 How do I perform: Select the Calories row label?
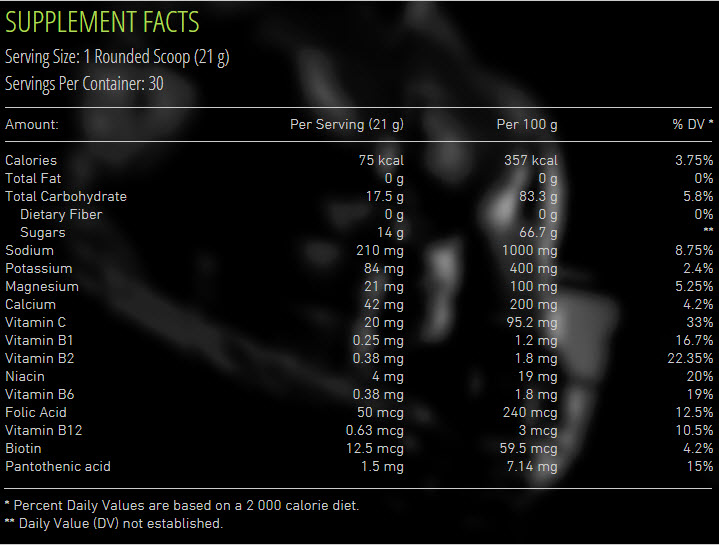click(x=31, y=160)
